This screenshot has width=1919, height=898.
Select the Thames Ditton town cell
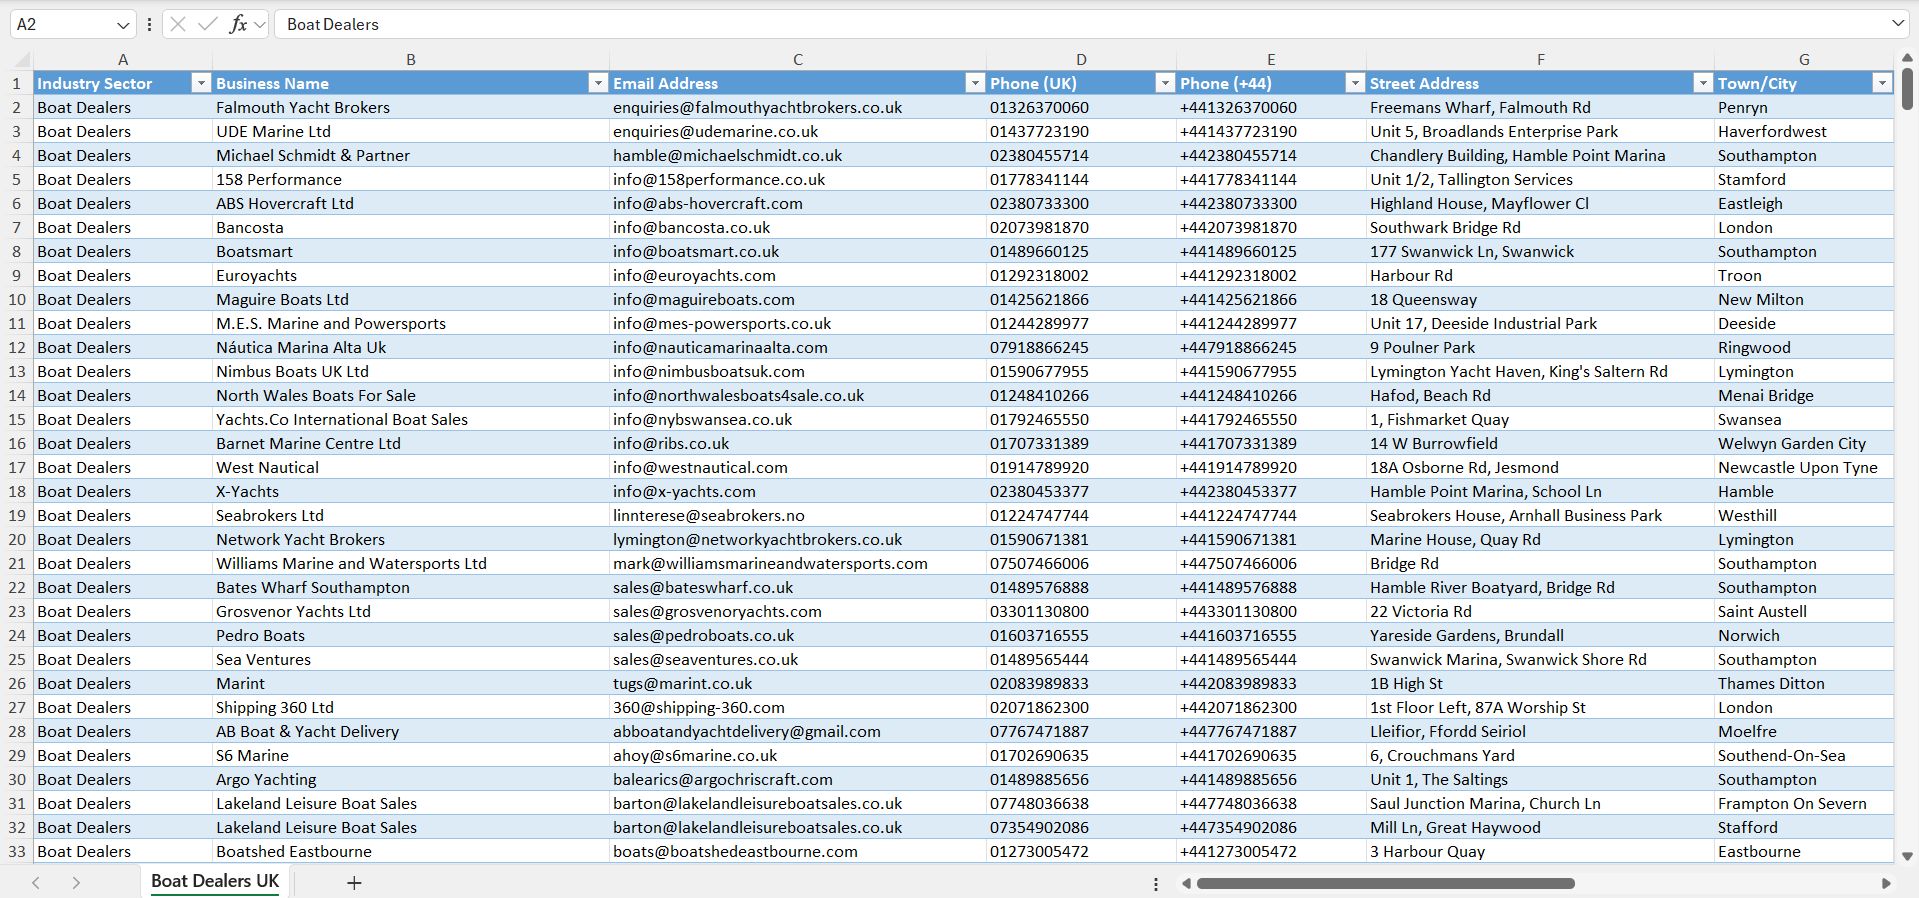tap(1804, 683)
